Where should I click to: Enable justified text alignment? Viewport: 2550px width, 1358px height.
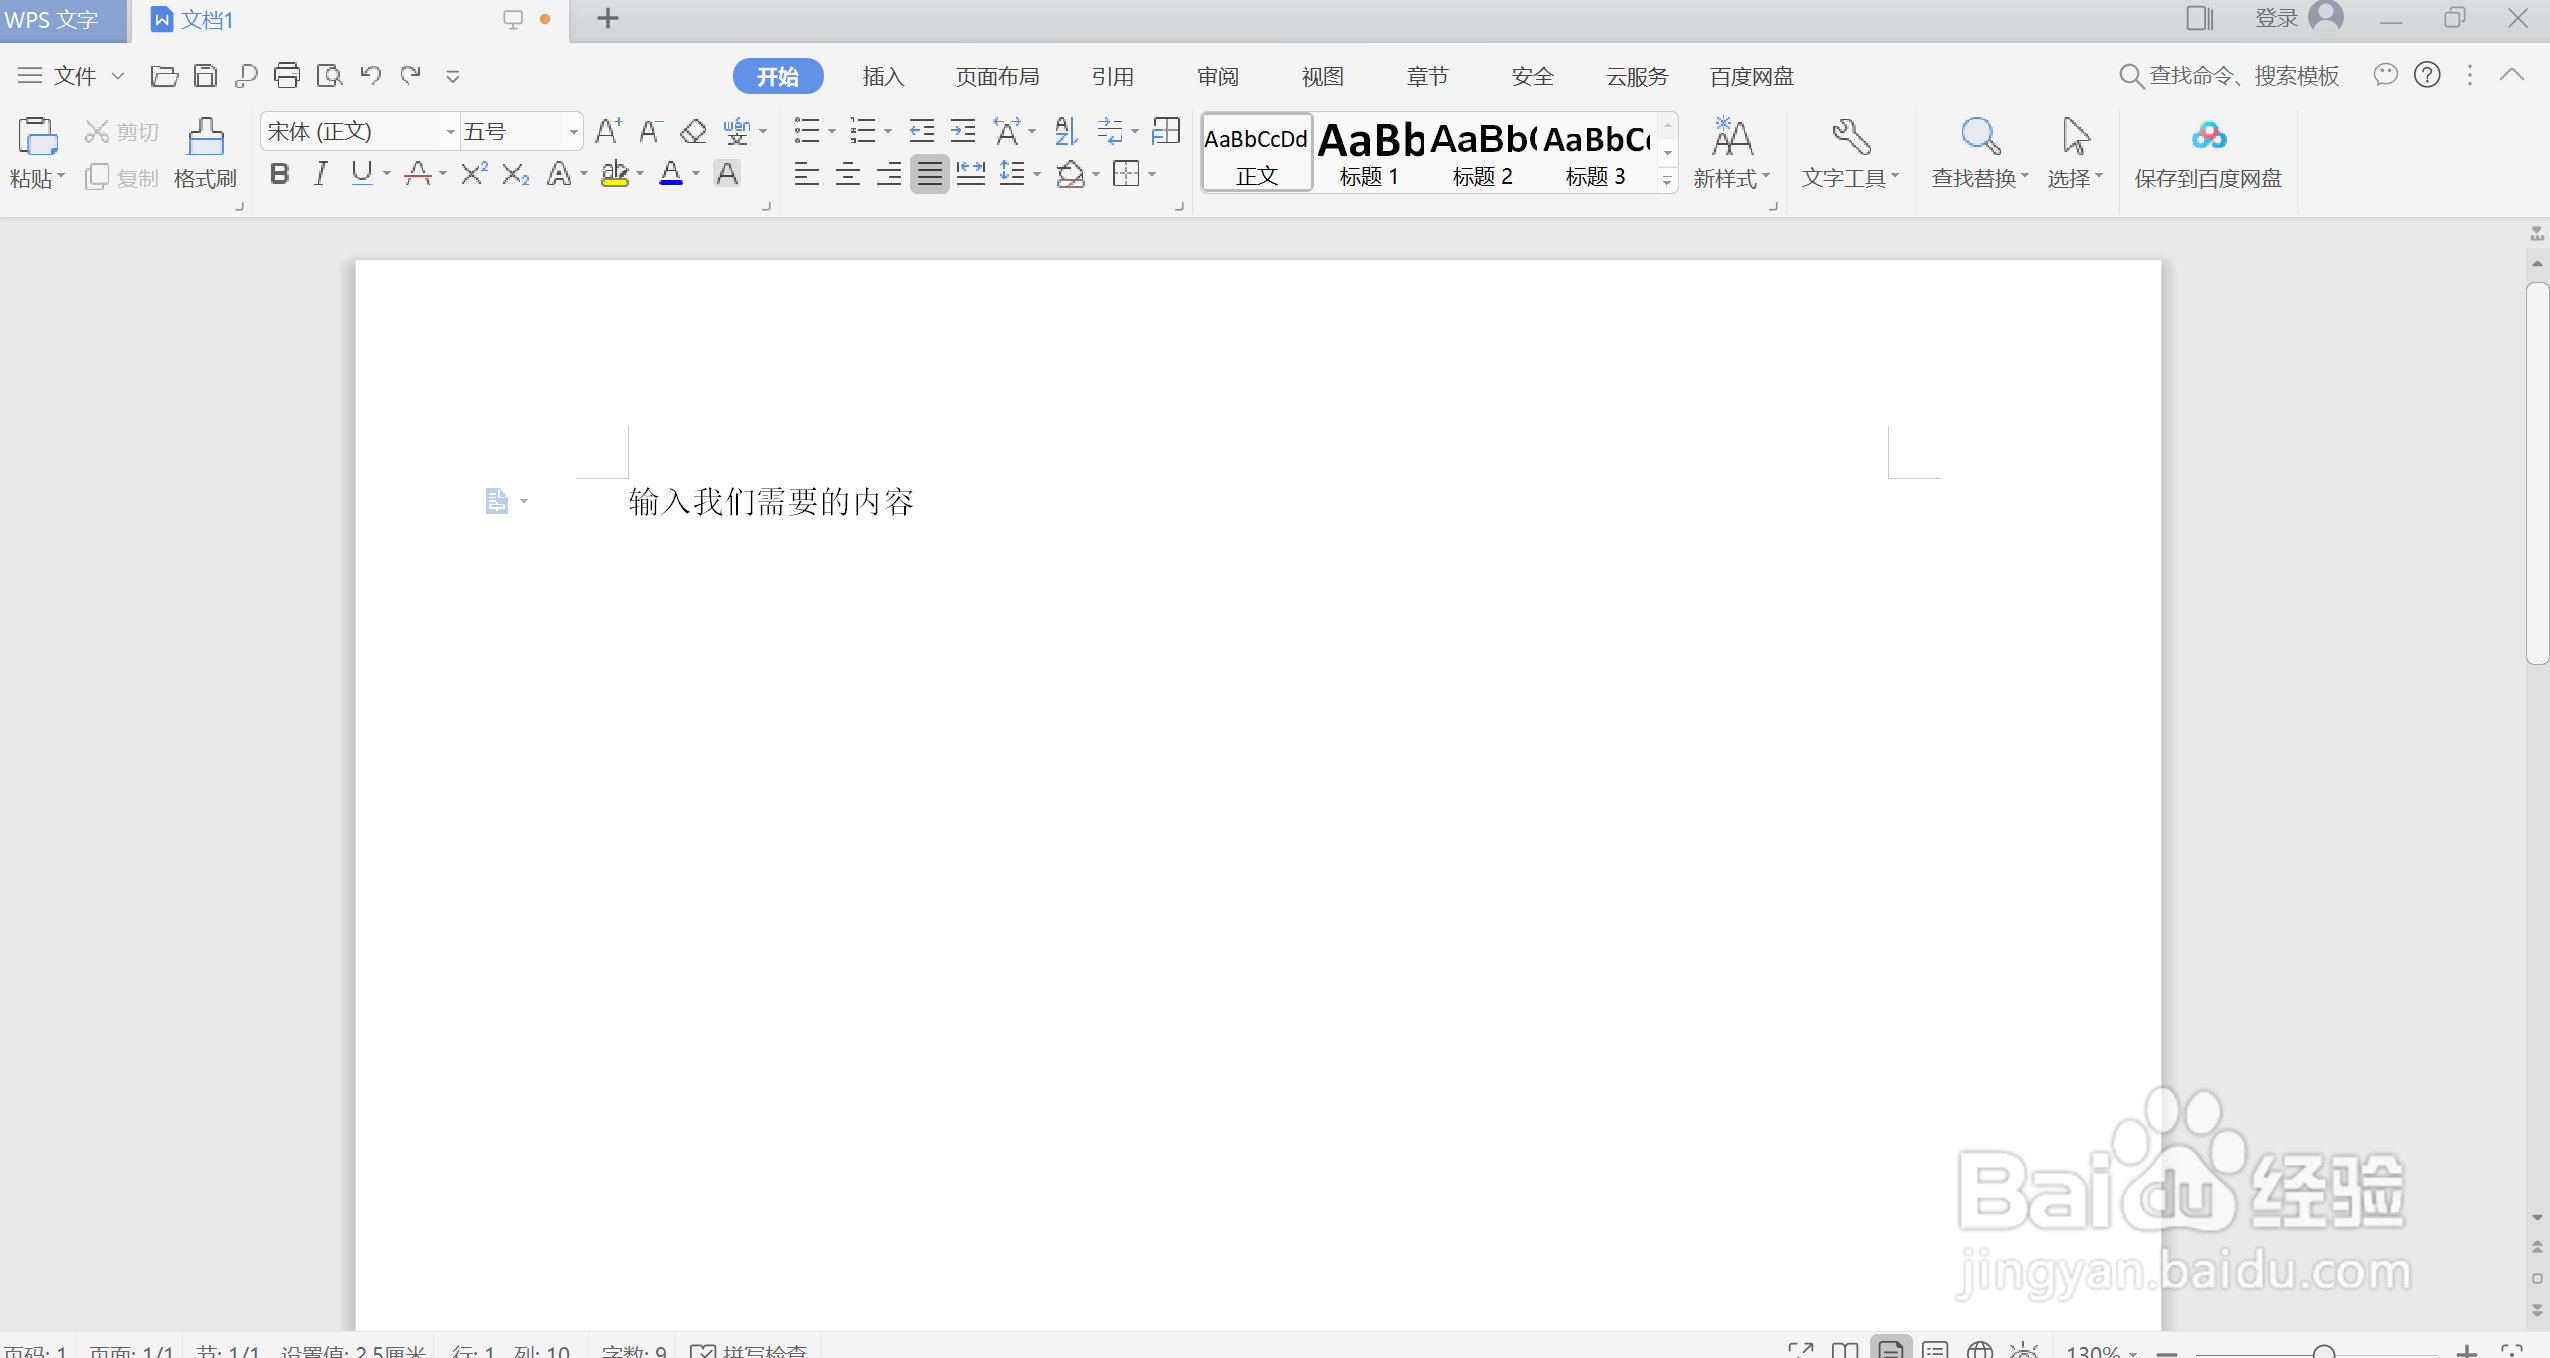pos(929,175)
